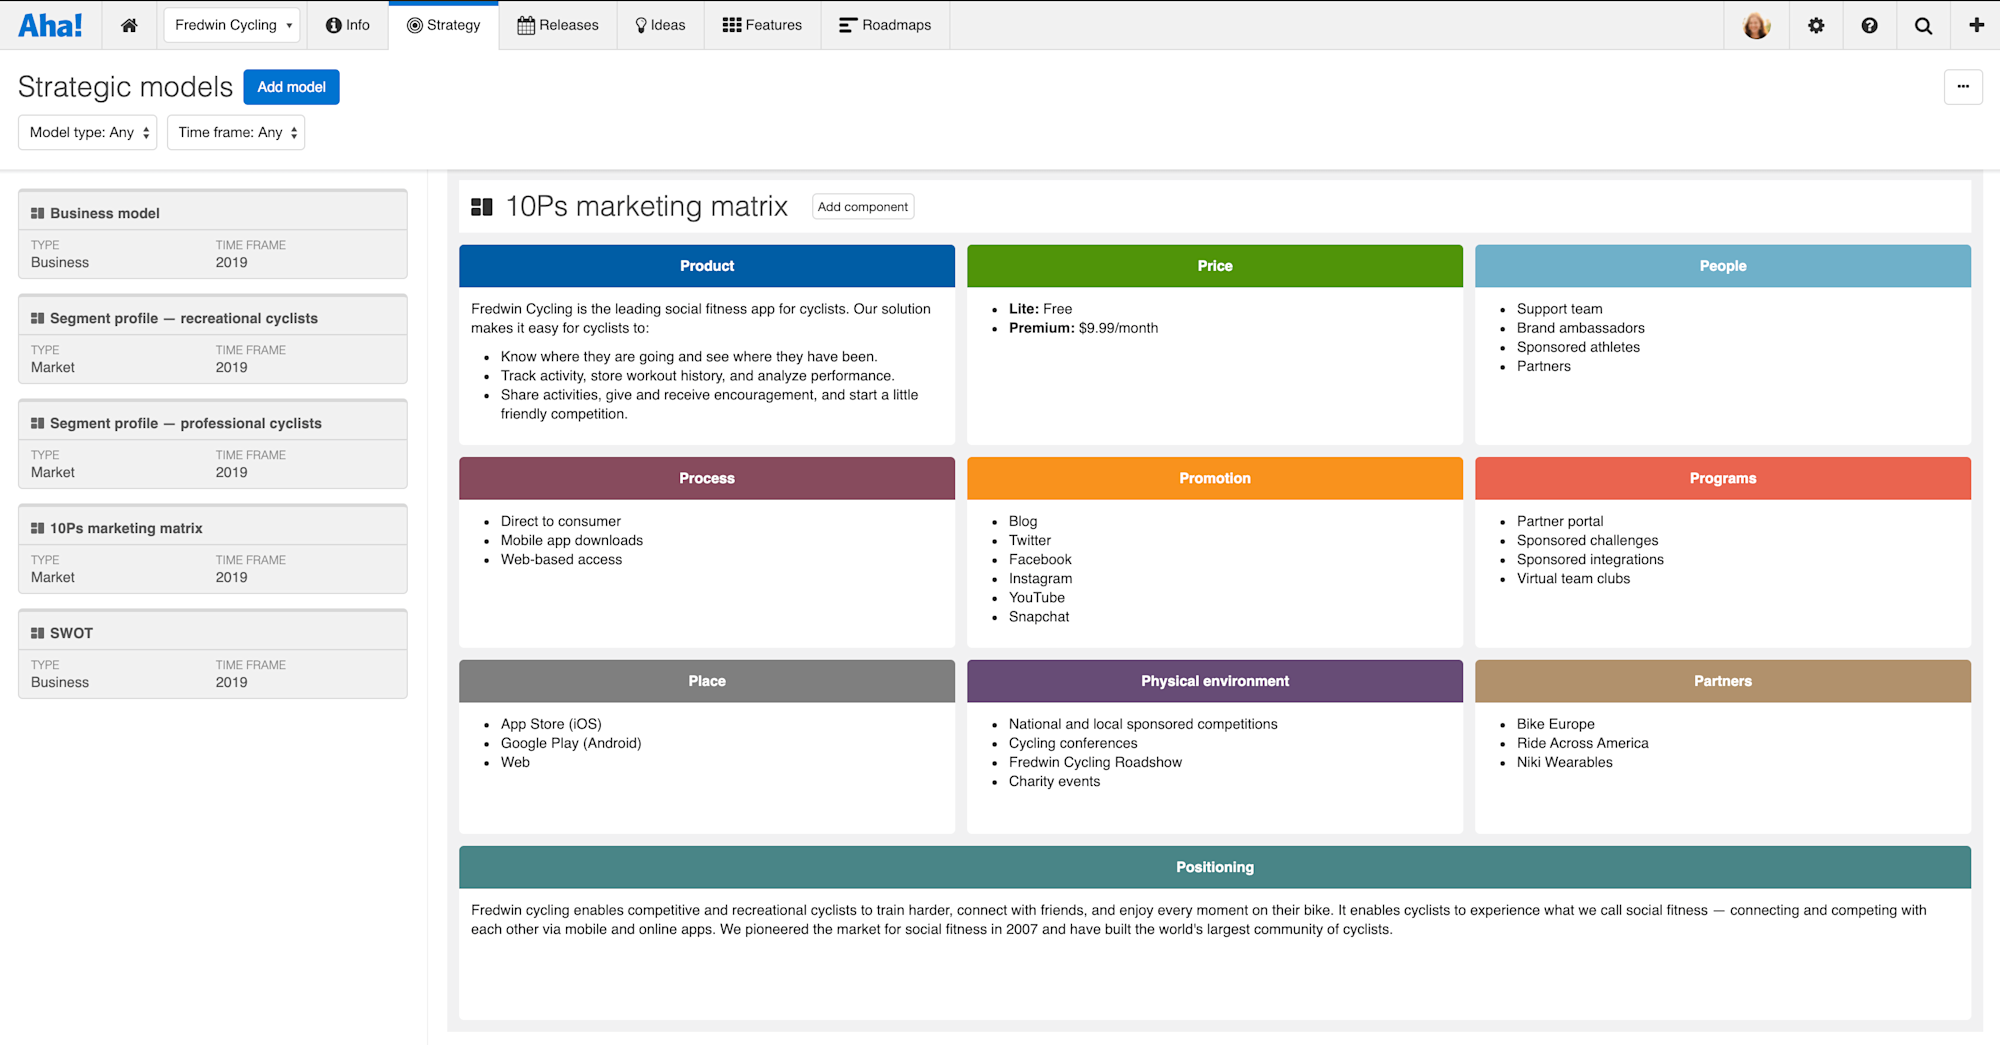This screenshot has height=1045, width=2000.
Task: Click the Positioning description text
Action: coord(1199,920)
